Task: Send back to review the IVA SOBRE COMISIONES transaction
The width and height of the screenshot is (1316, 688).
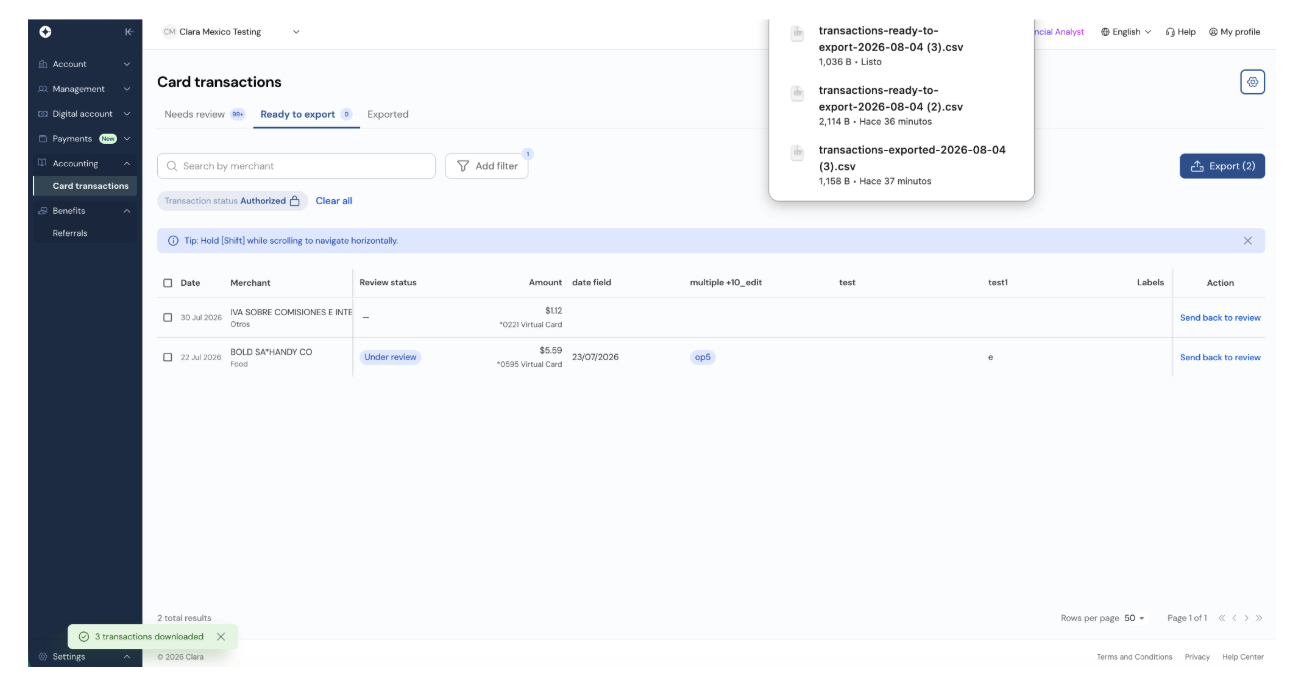Action: (1220, 318)
